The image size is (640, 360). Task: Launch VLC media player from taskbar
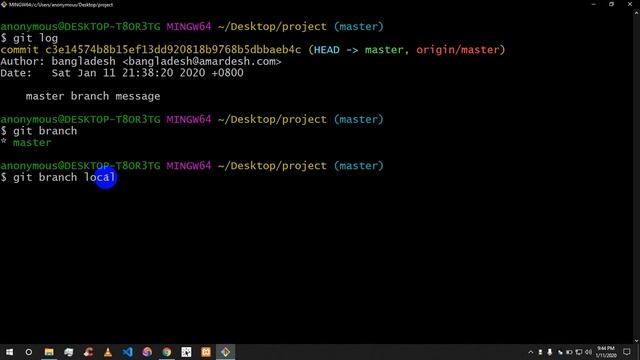[x=108, y=352]
